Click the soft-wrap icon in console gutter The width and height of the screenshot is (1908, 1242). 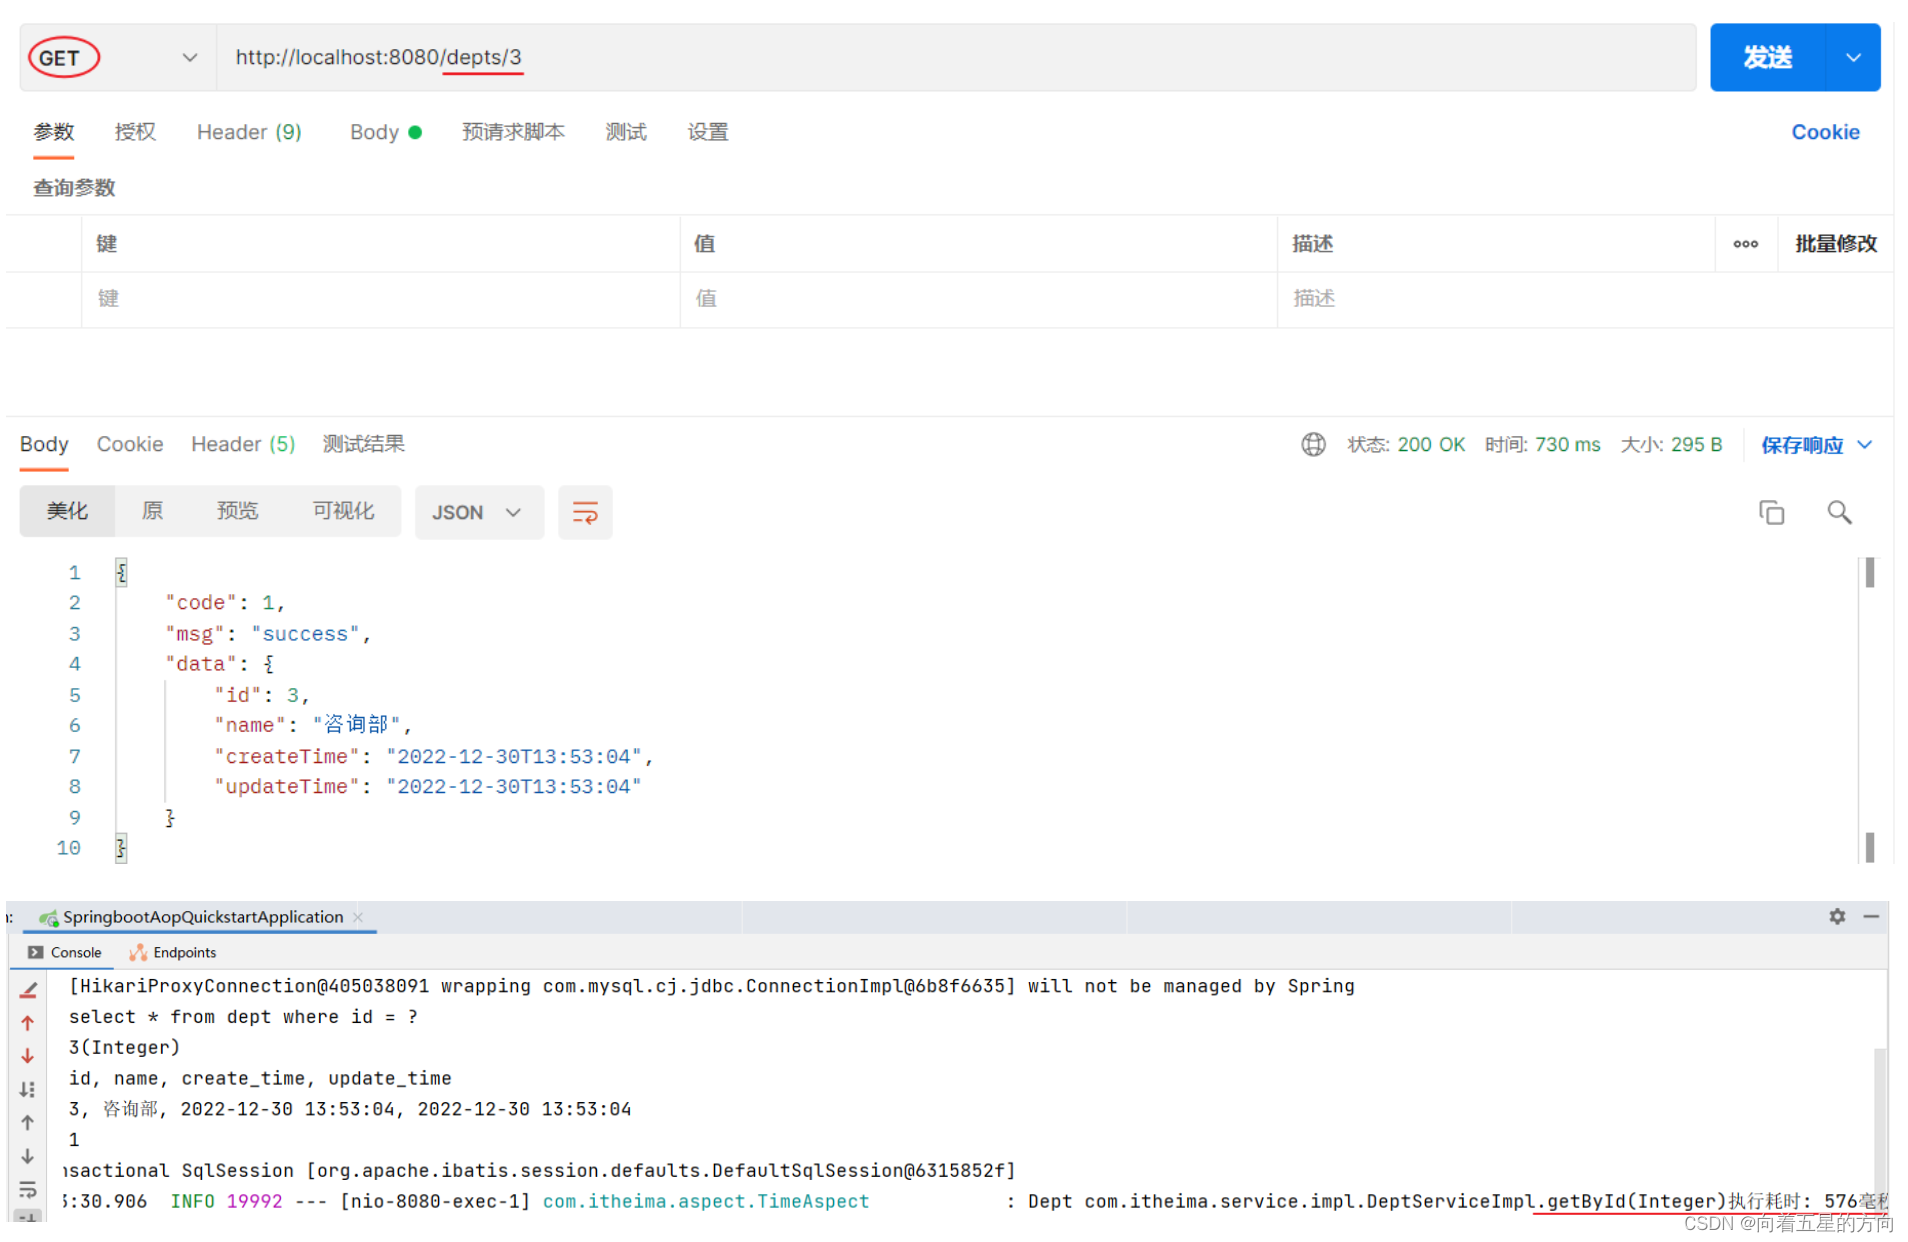point(27,1189)
